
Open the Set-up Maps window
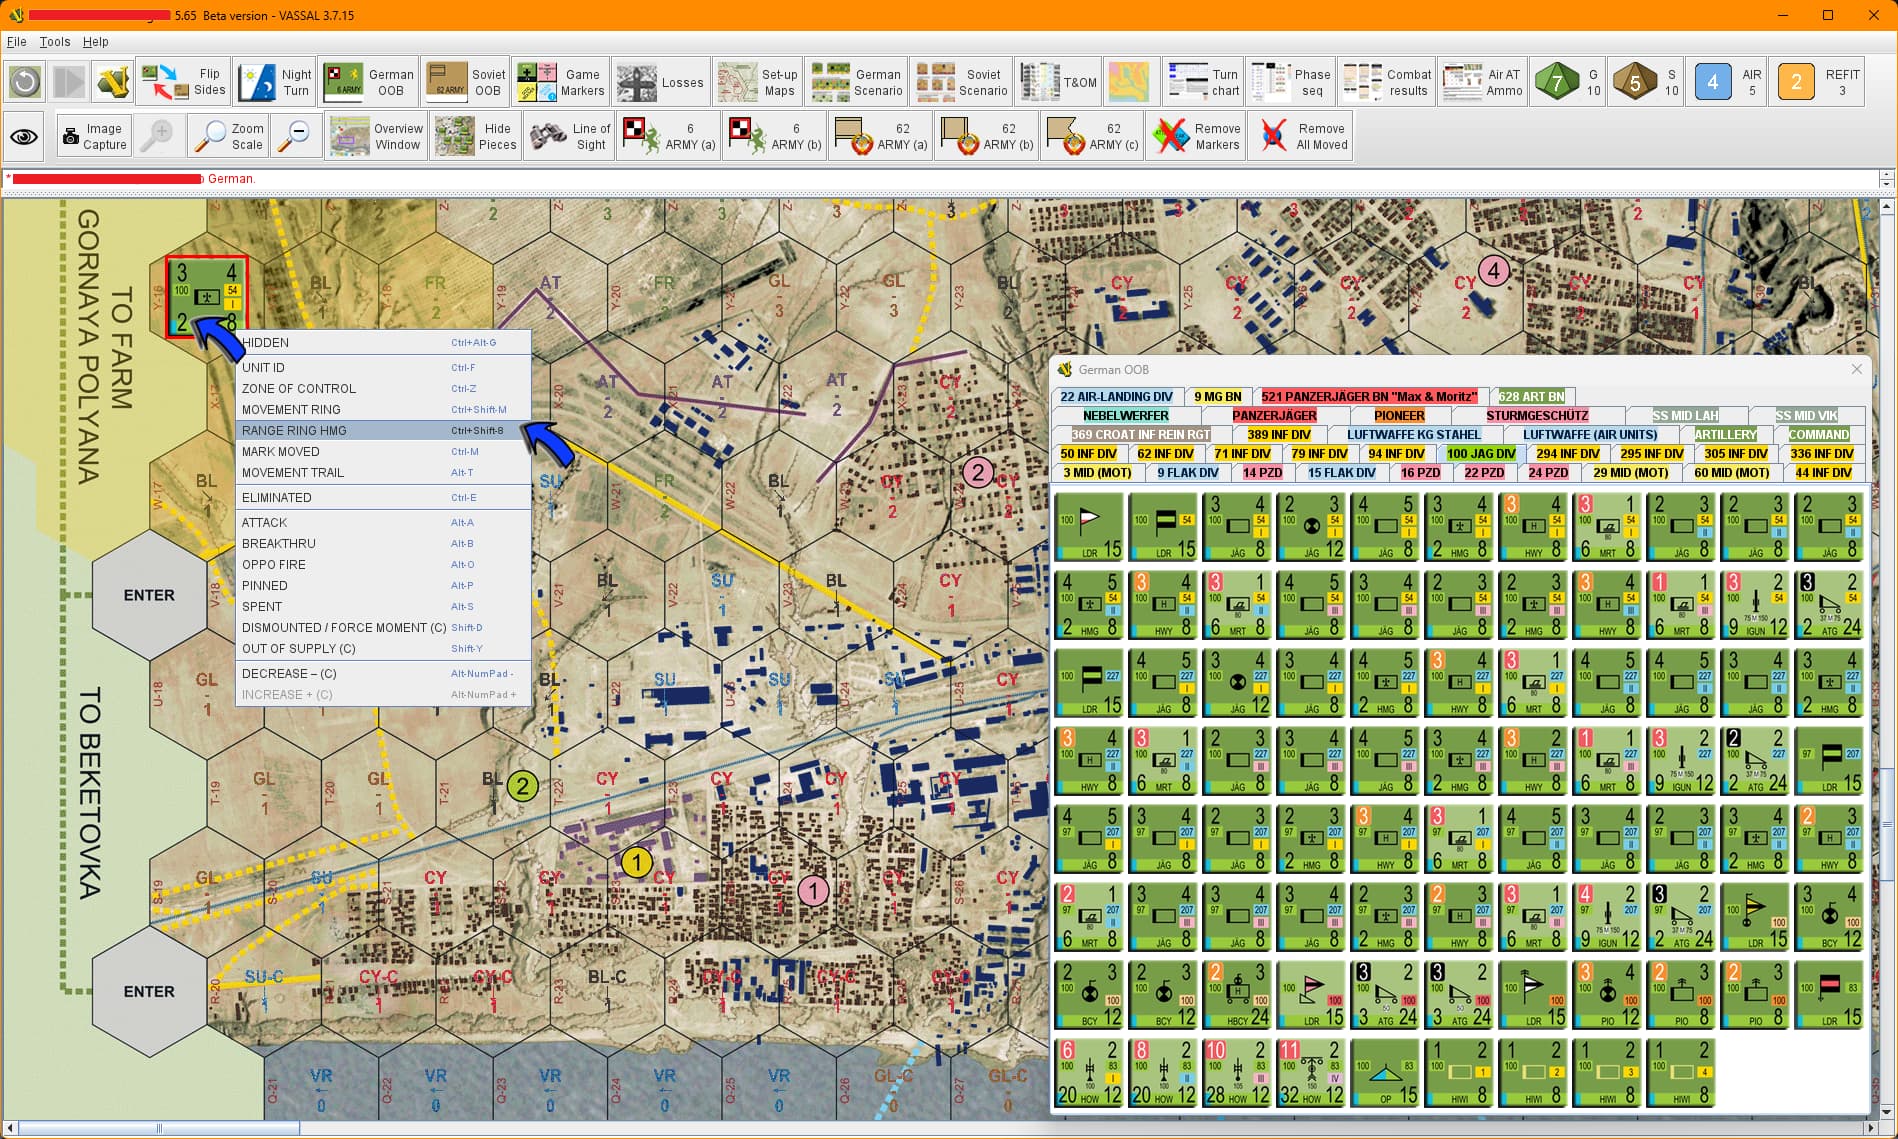759,82
